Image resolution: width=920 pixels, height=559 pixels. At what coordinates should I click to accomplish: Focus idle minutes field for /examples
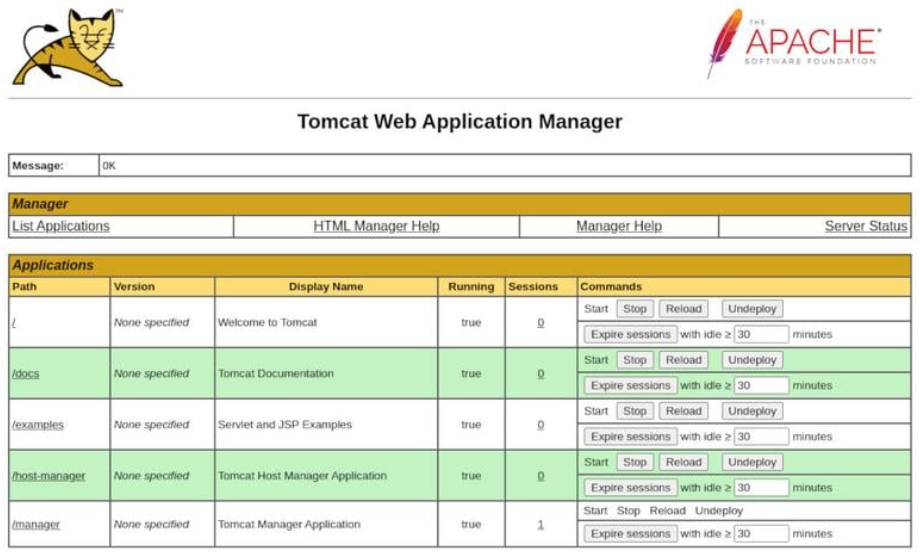(x=761, y=436)
